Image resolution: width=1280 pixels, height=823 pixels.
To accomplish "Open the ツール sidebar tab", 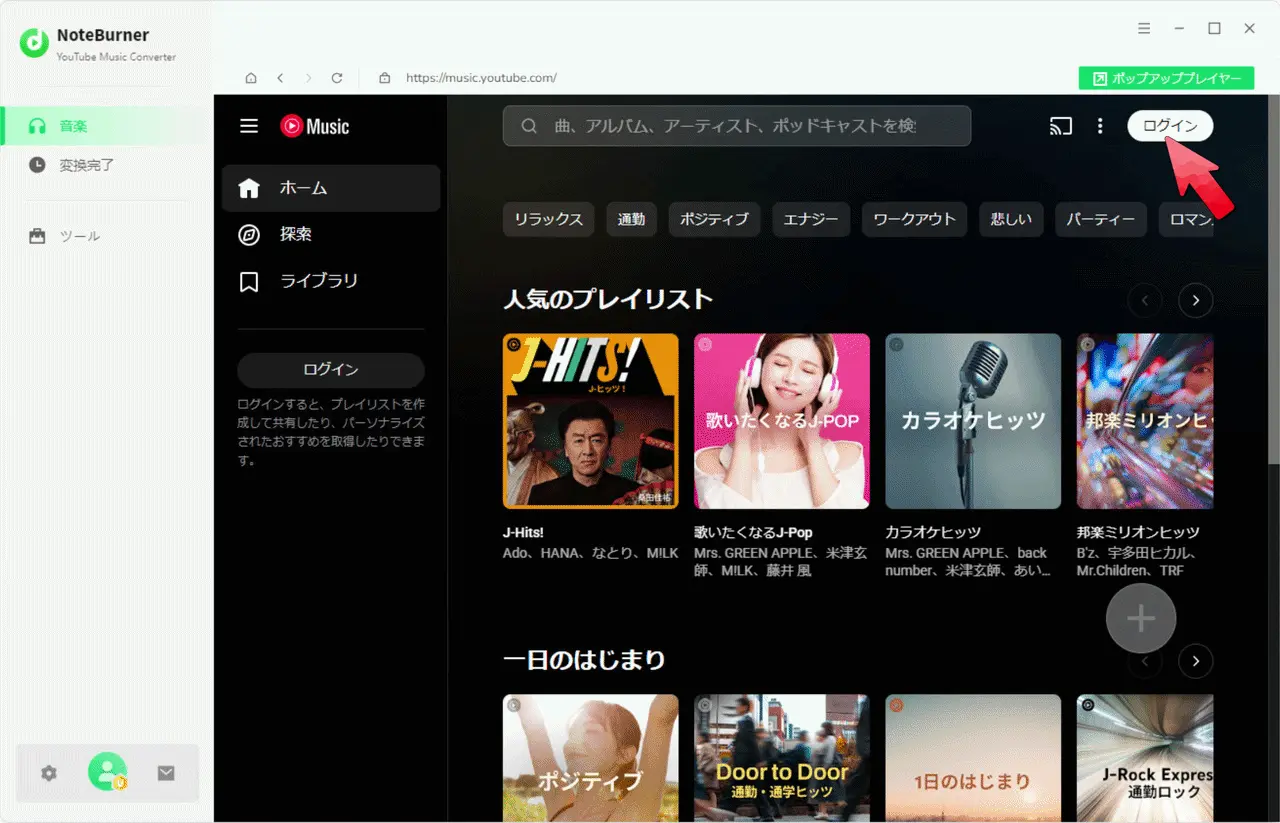I will pyautogui.click(x=107, y=236).
